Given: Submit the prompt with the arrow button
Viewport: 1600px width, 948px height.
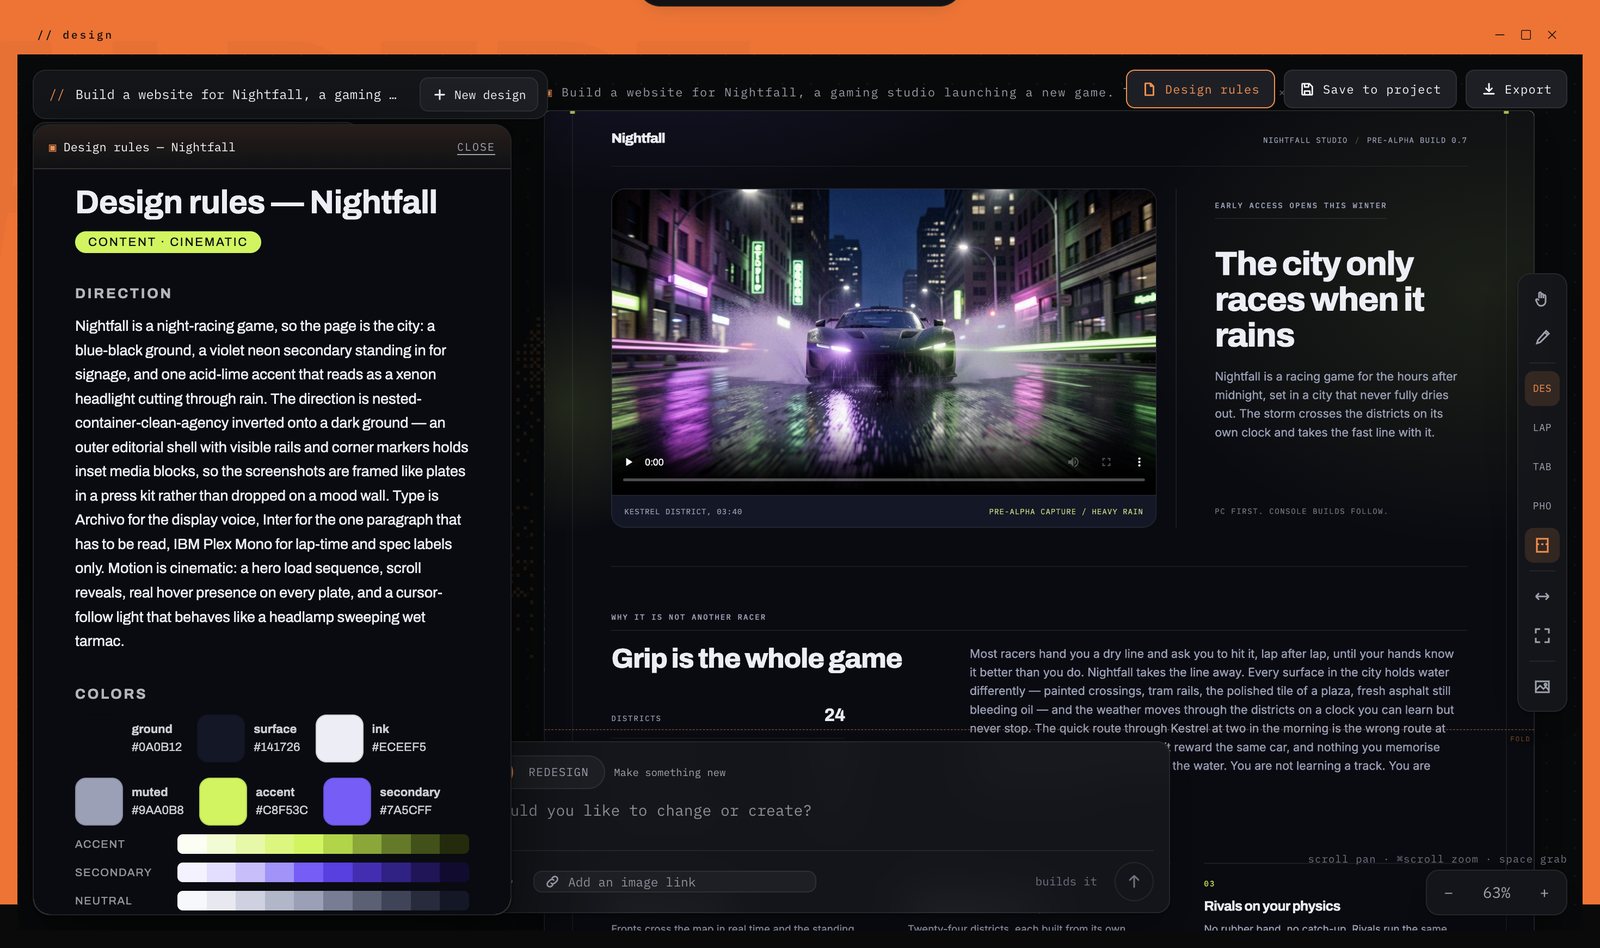Looking at the screenshot, I should 1134,882.
